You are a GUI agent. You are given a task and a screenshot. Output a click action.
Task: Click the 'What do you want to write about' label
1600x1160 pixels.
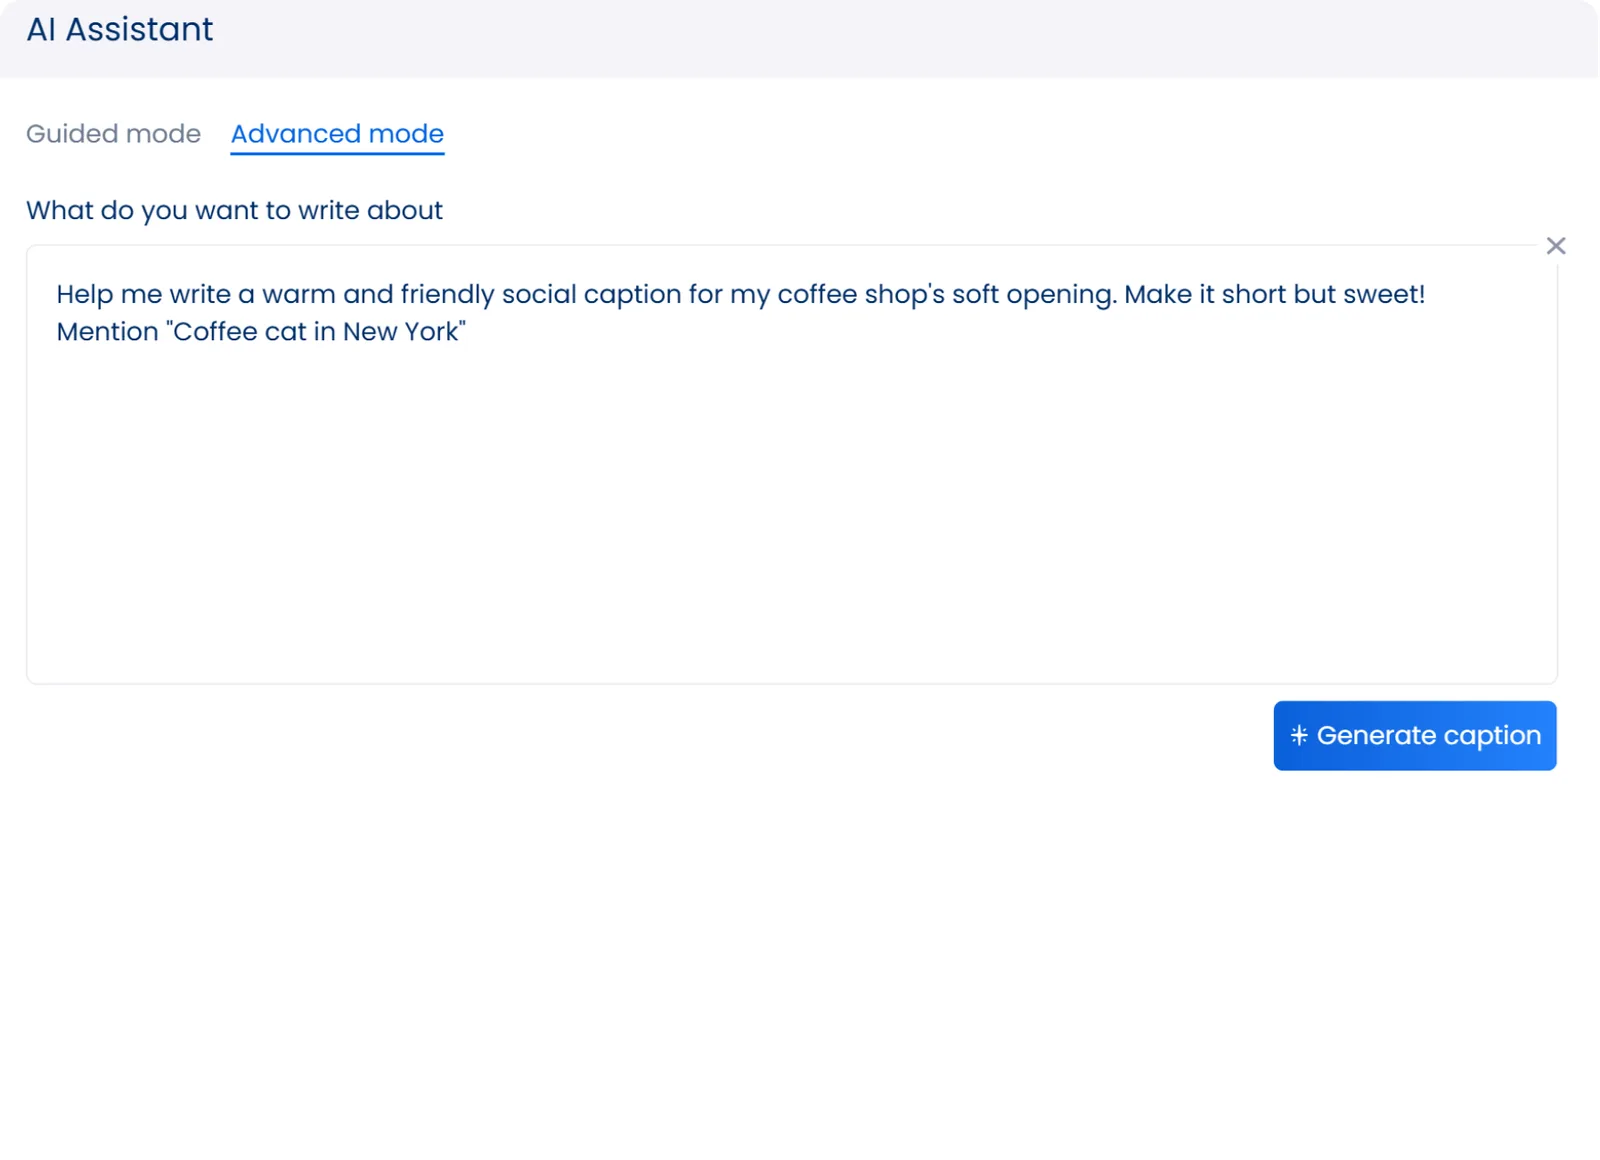[x=234, y=211]
